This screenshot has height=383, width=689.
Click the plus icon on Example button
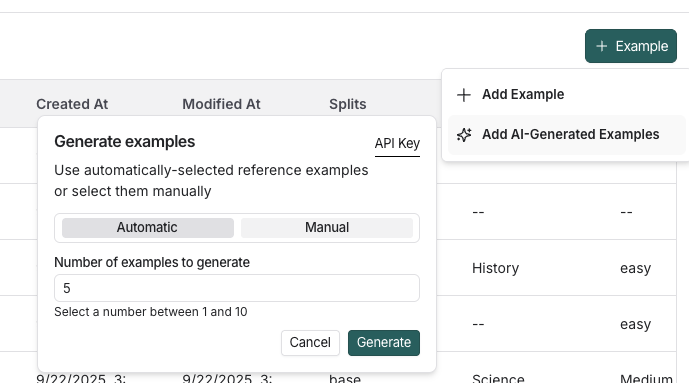click(x=602, y=46)
